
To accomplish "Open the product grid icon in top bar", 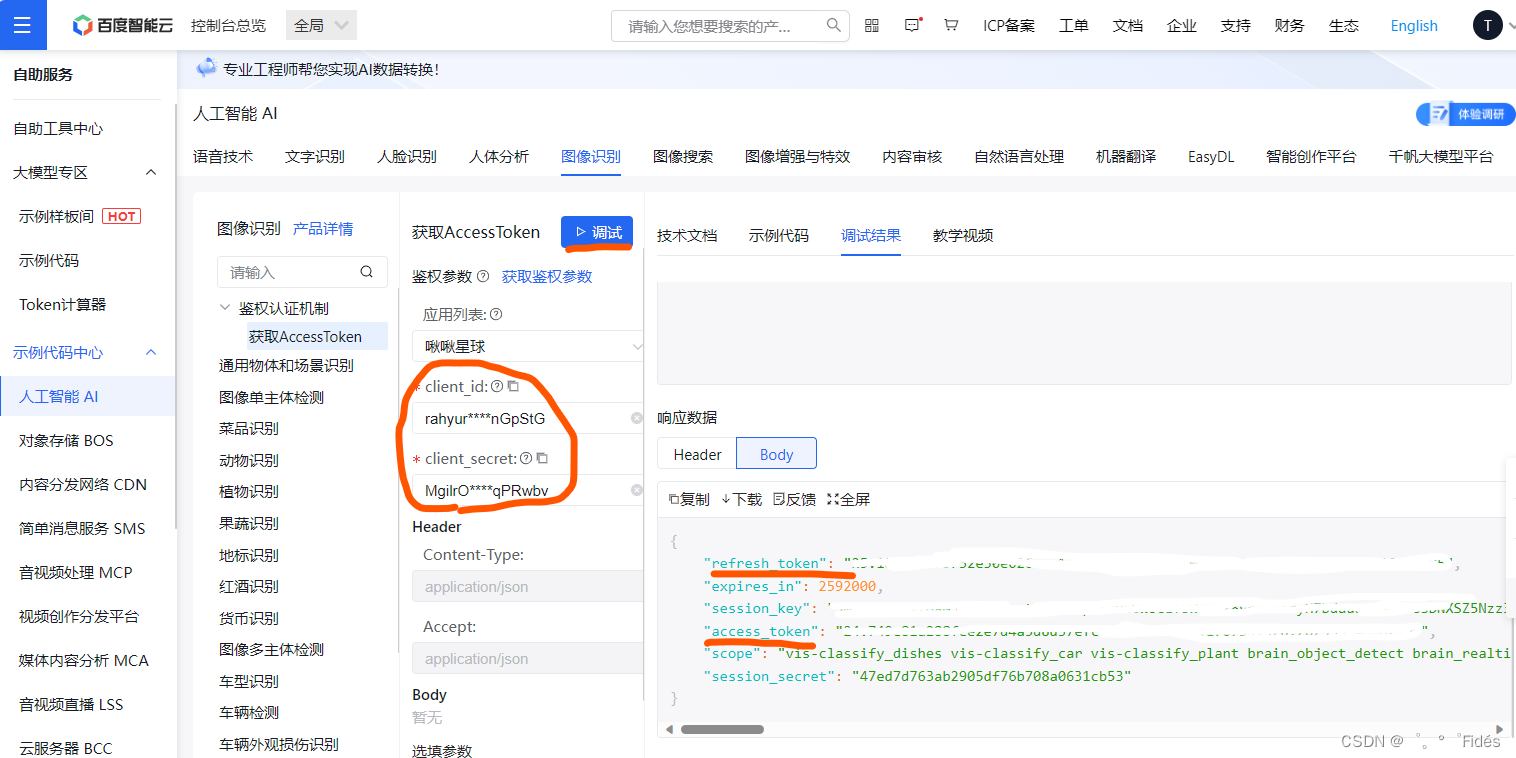I will pos(872,26).
